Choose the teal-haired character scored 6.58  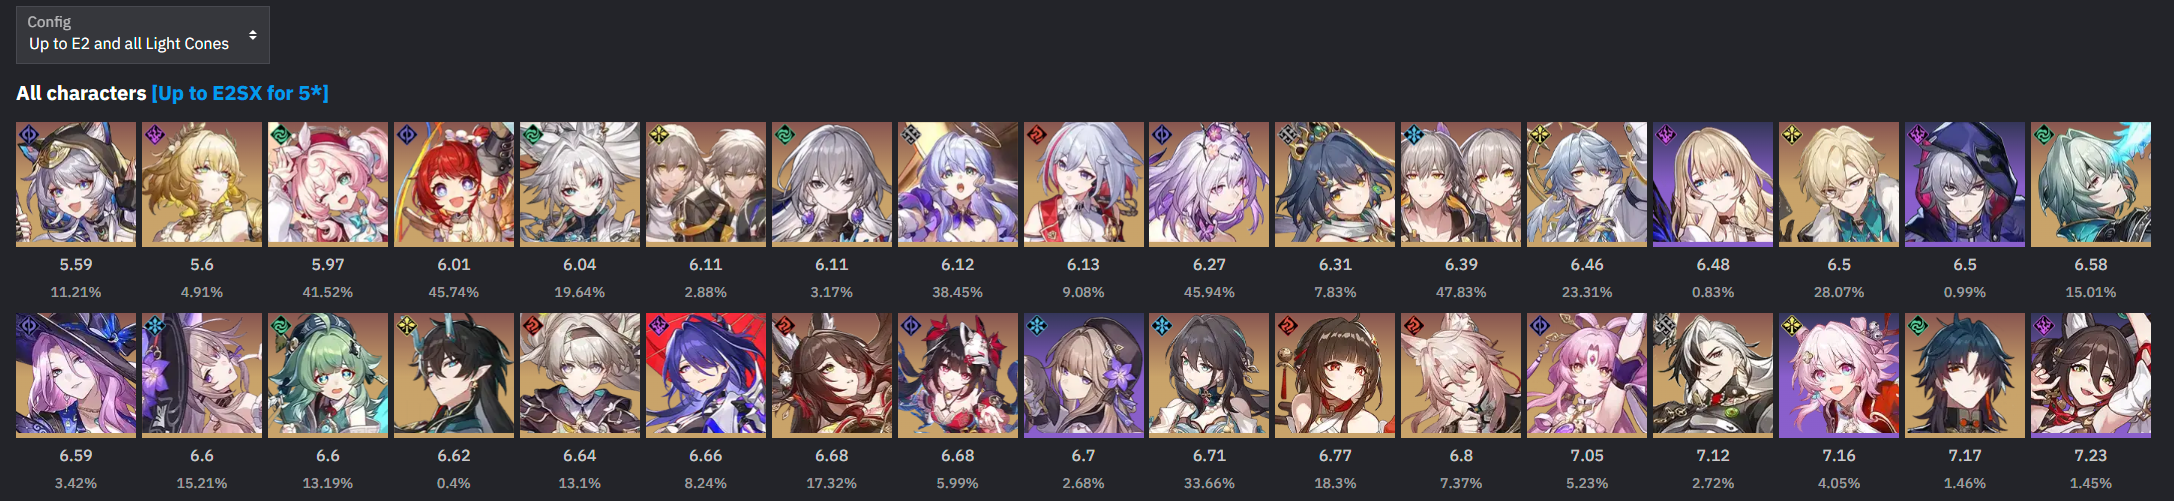tap(2091, 184)
